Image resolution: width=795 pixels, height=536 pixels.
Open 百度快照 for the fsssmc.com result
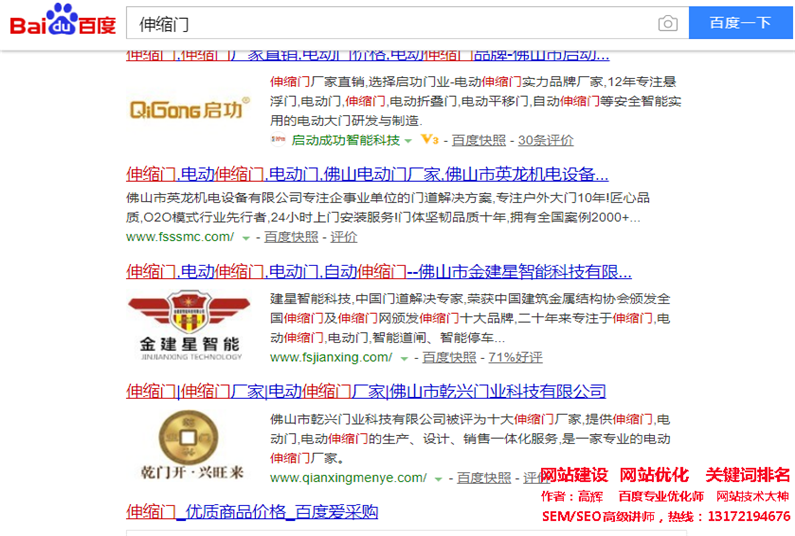[291, 237]
